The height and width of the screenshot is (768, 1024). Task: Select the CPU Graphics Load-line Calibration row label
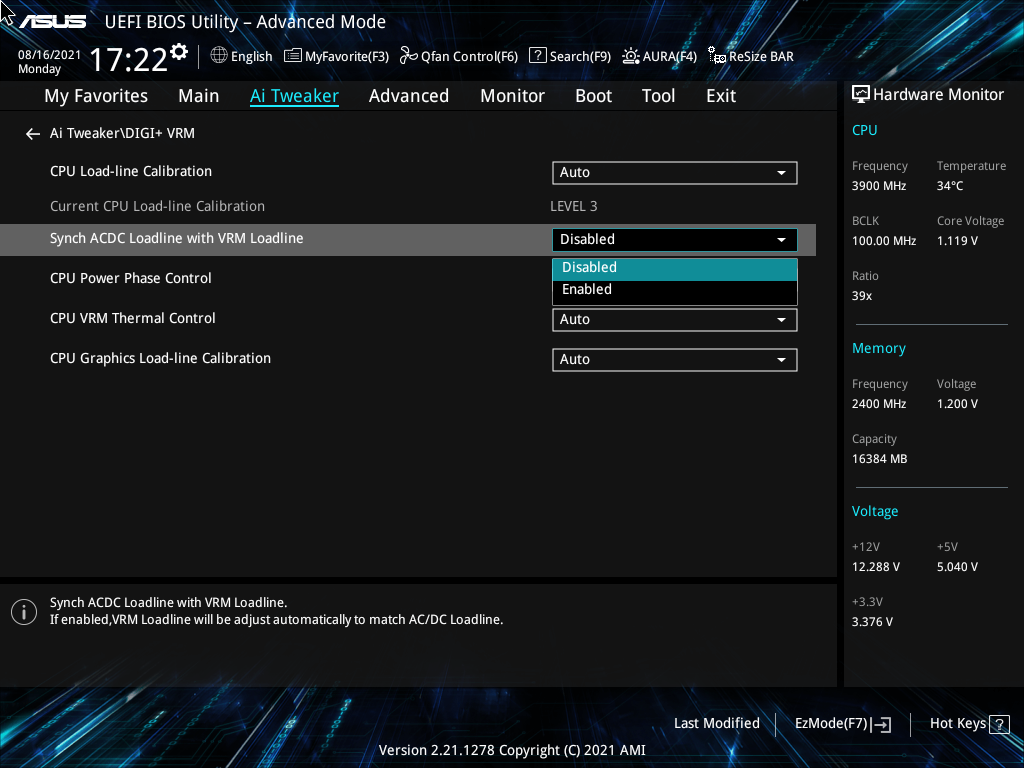pos(161,359)
